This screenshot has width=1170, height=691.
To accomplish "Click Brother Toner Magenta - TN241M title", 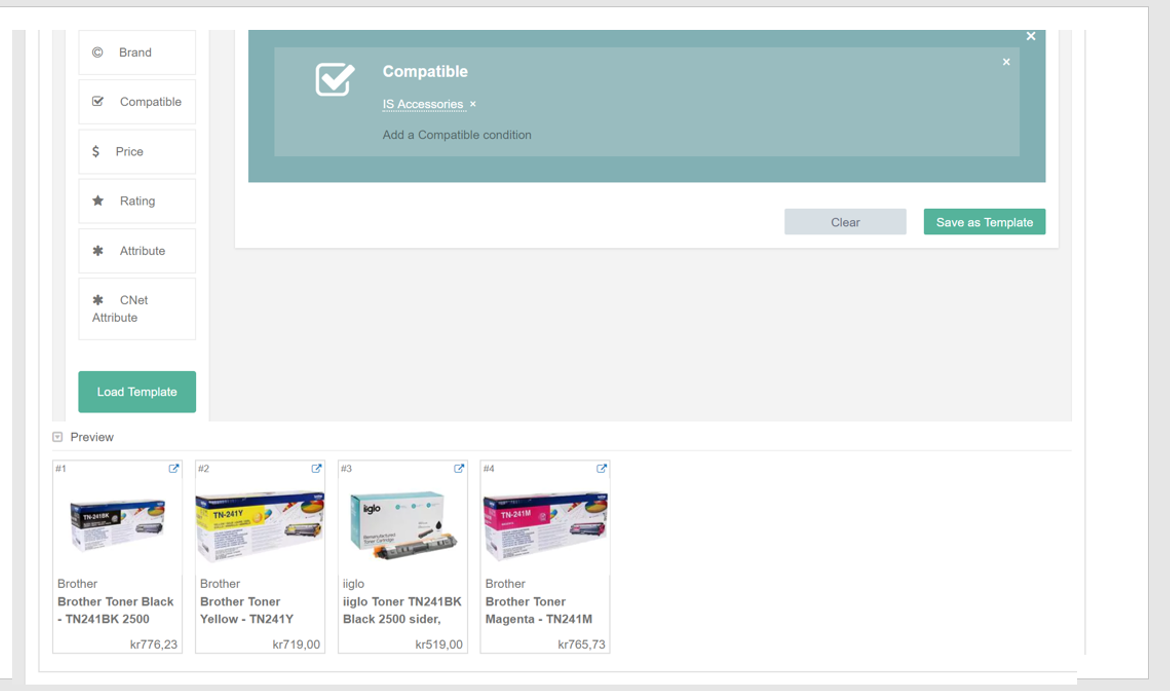I will tap(539, 610).
